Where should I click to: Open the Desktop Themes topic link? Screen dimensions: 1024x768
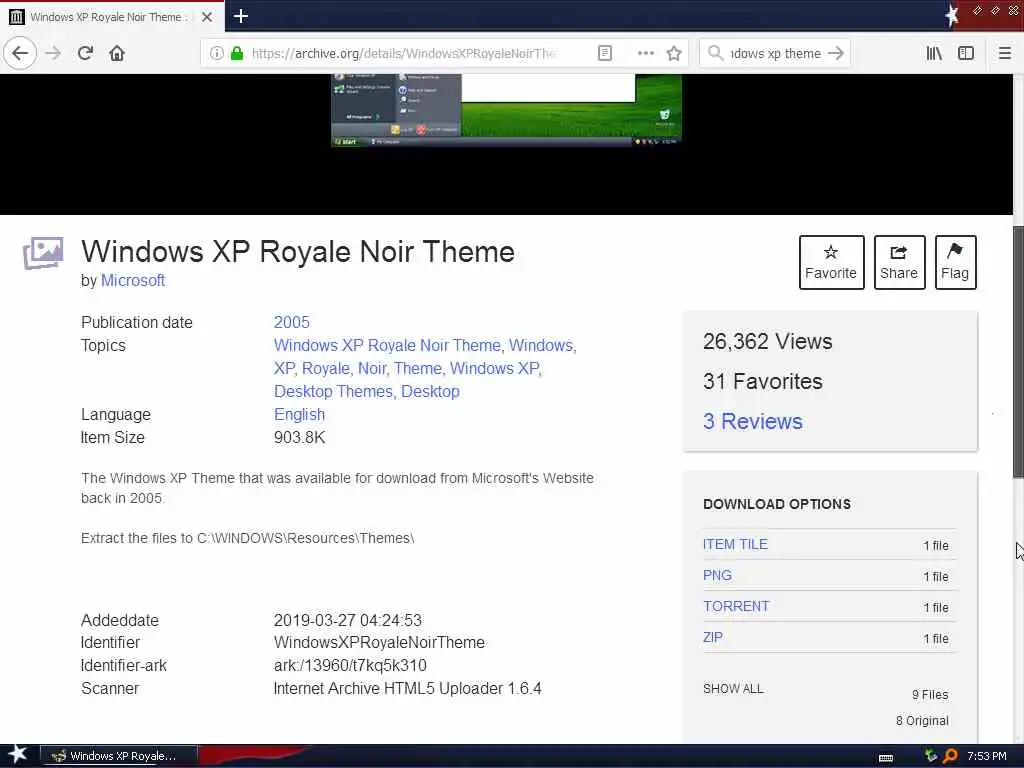click(x=333, y=391)
